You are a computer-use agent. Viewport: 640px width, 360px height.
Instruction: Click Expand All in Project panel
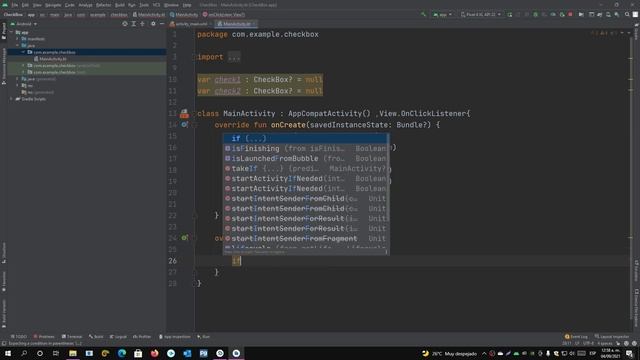[x=133, y=24]
